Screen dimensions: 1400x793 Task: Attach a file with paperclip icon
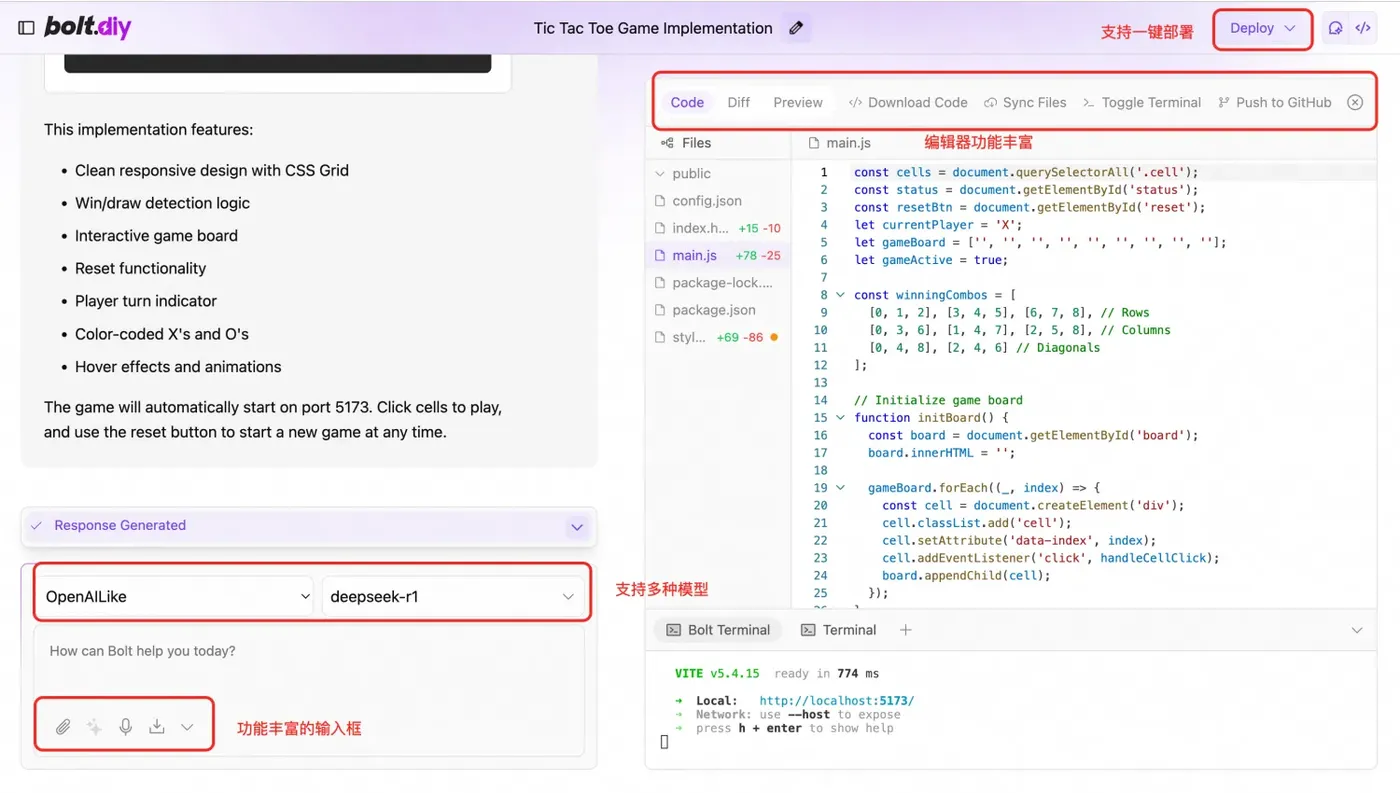(x=63, y=727)
